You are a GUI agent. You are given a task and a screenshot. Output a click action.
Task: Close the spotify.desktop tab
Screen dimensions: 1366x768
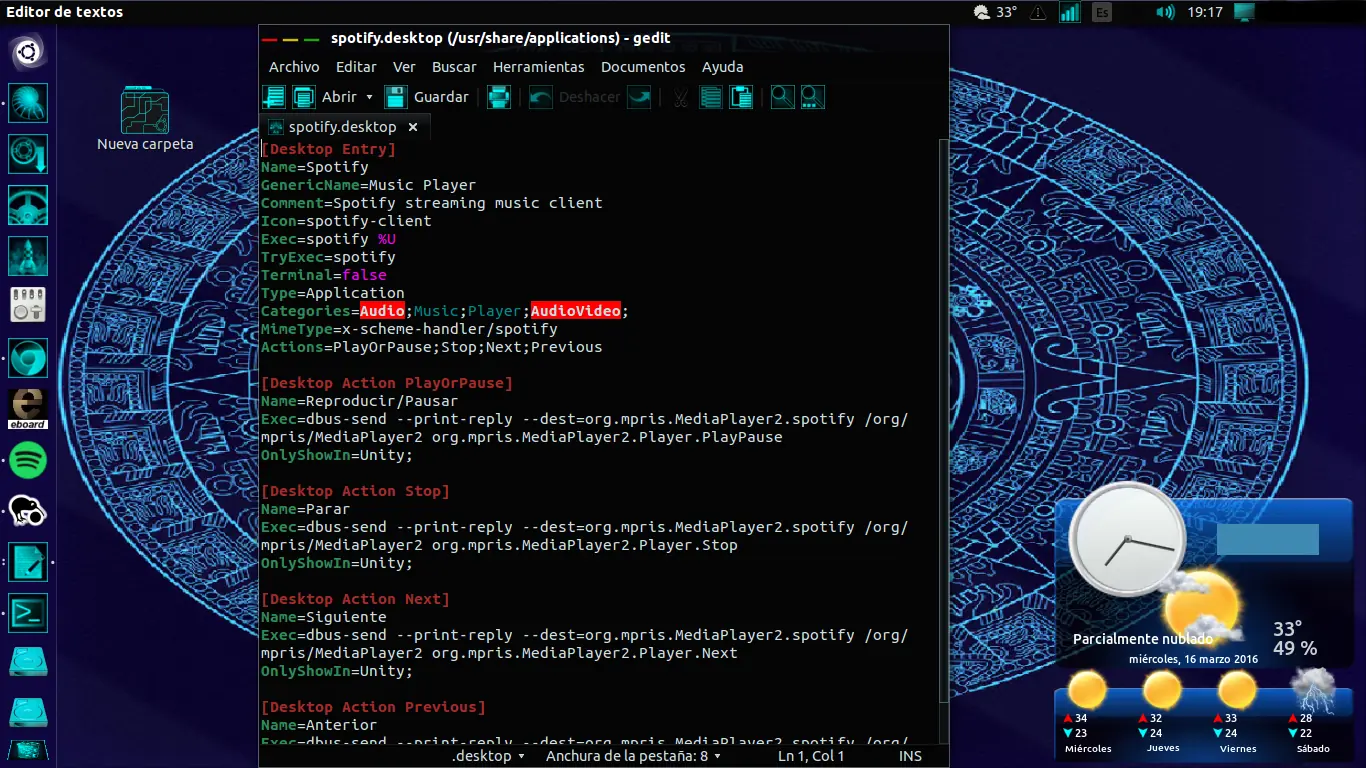[x=413, y=127]
